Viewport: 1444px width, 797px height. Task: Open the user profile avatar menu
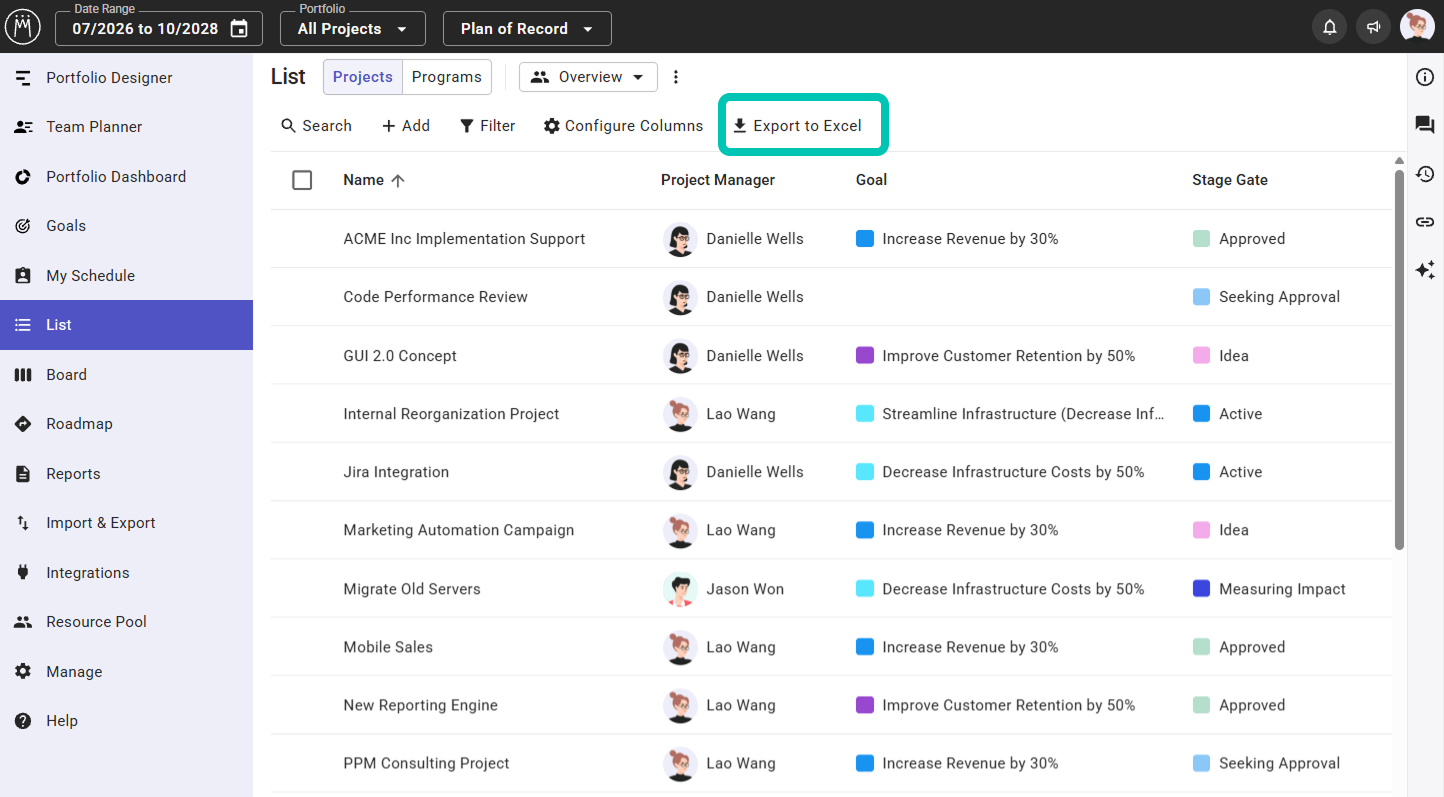[1417, 27]
